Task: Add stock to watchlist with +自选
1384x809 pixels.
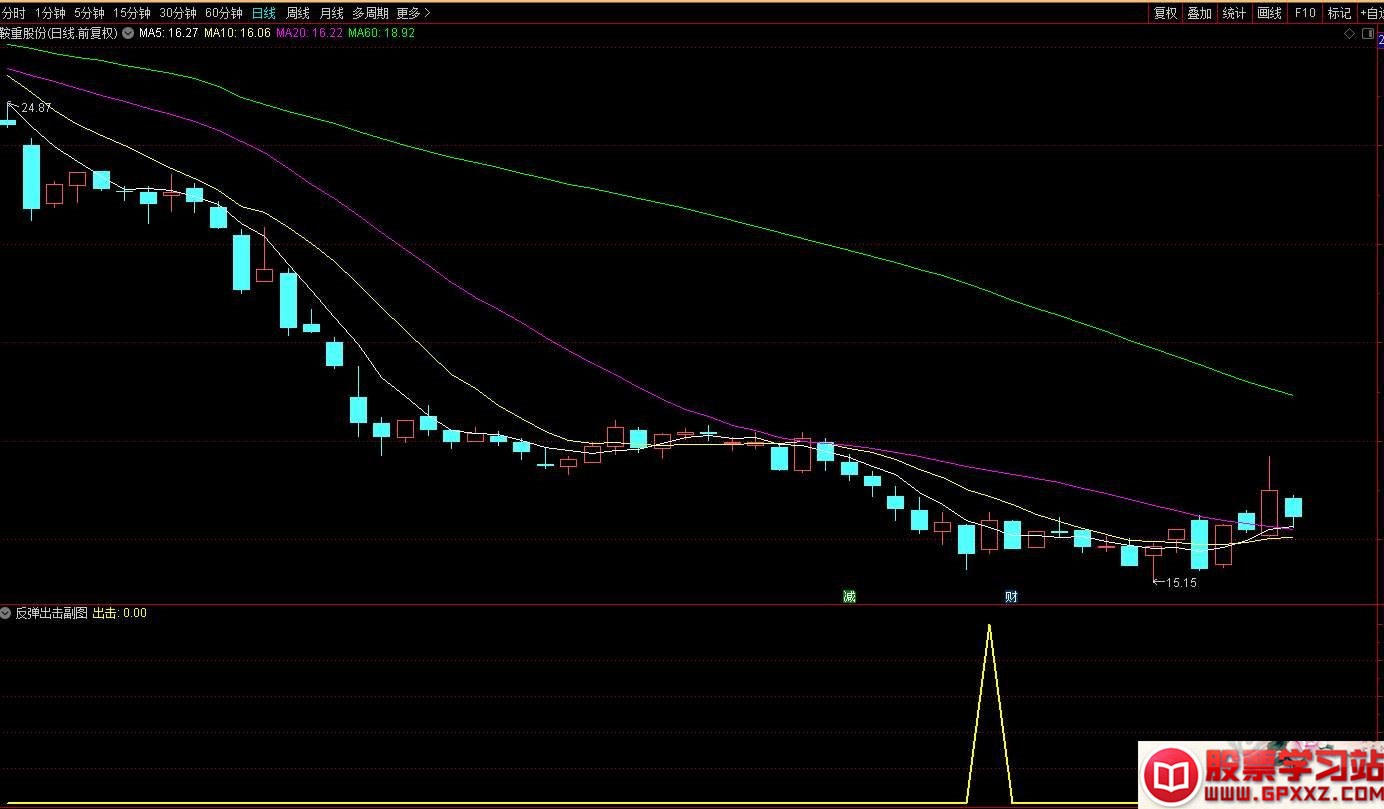Action: point(1371,13)
